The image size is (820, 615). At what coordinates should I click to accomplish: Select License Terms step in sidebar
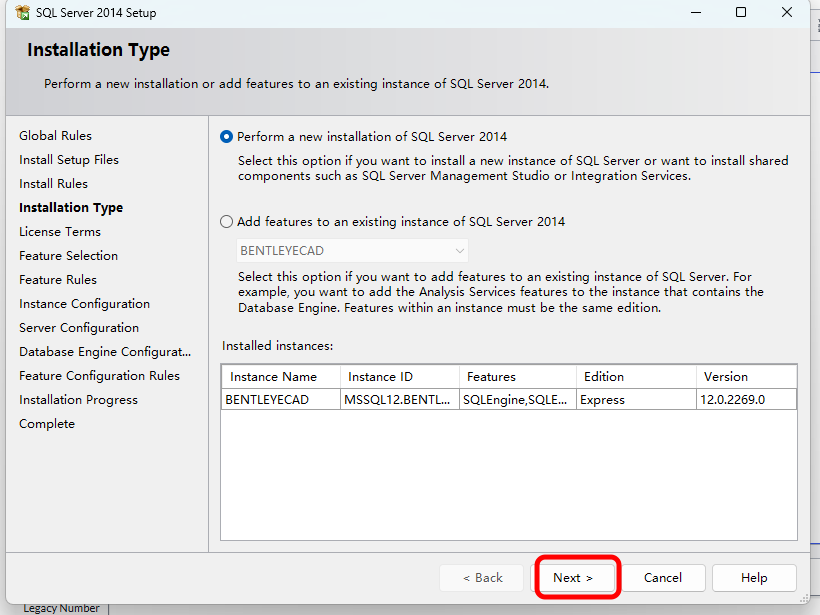pos(60,232)
